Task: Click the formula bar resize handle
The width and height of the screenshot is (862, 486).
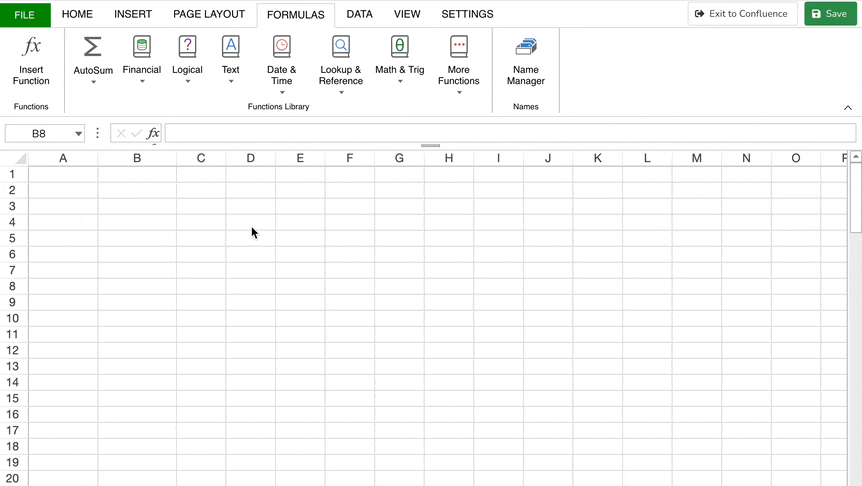Action: 430,146
